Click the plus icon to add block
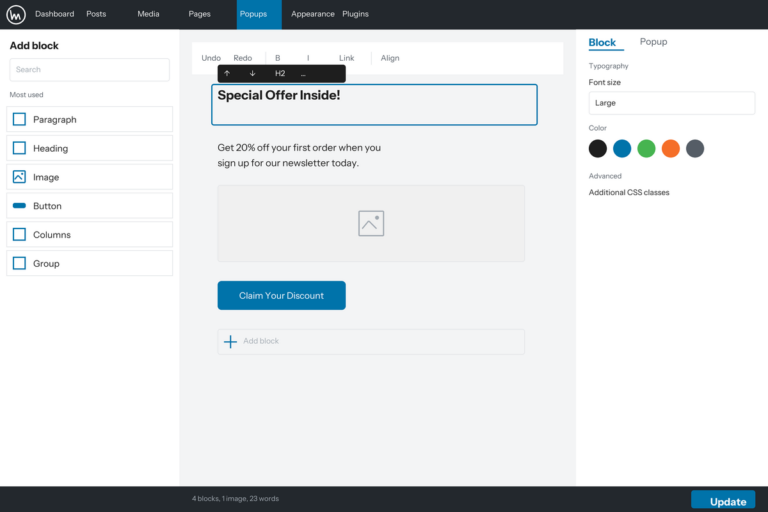This screenshot has width=768, height=512. pyautogui.click(x=230, y=341)
